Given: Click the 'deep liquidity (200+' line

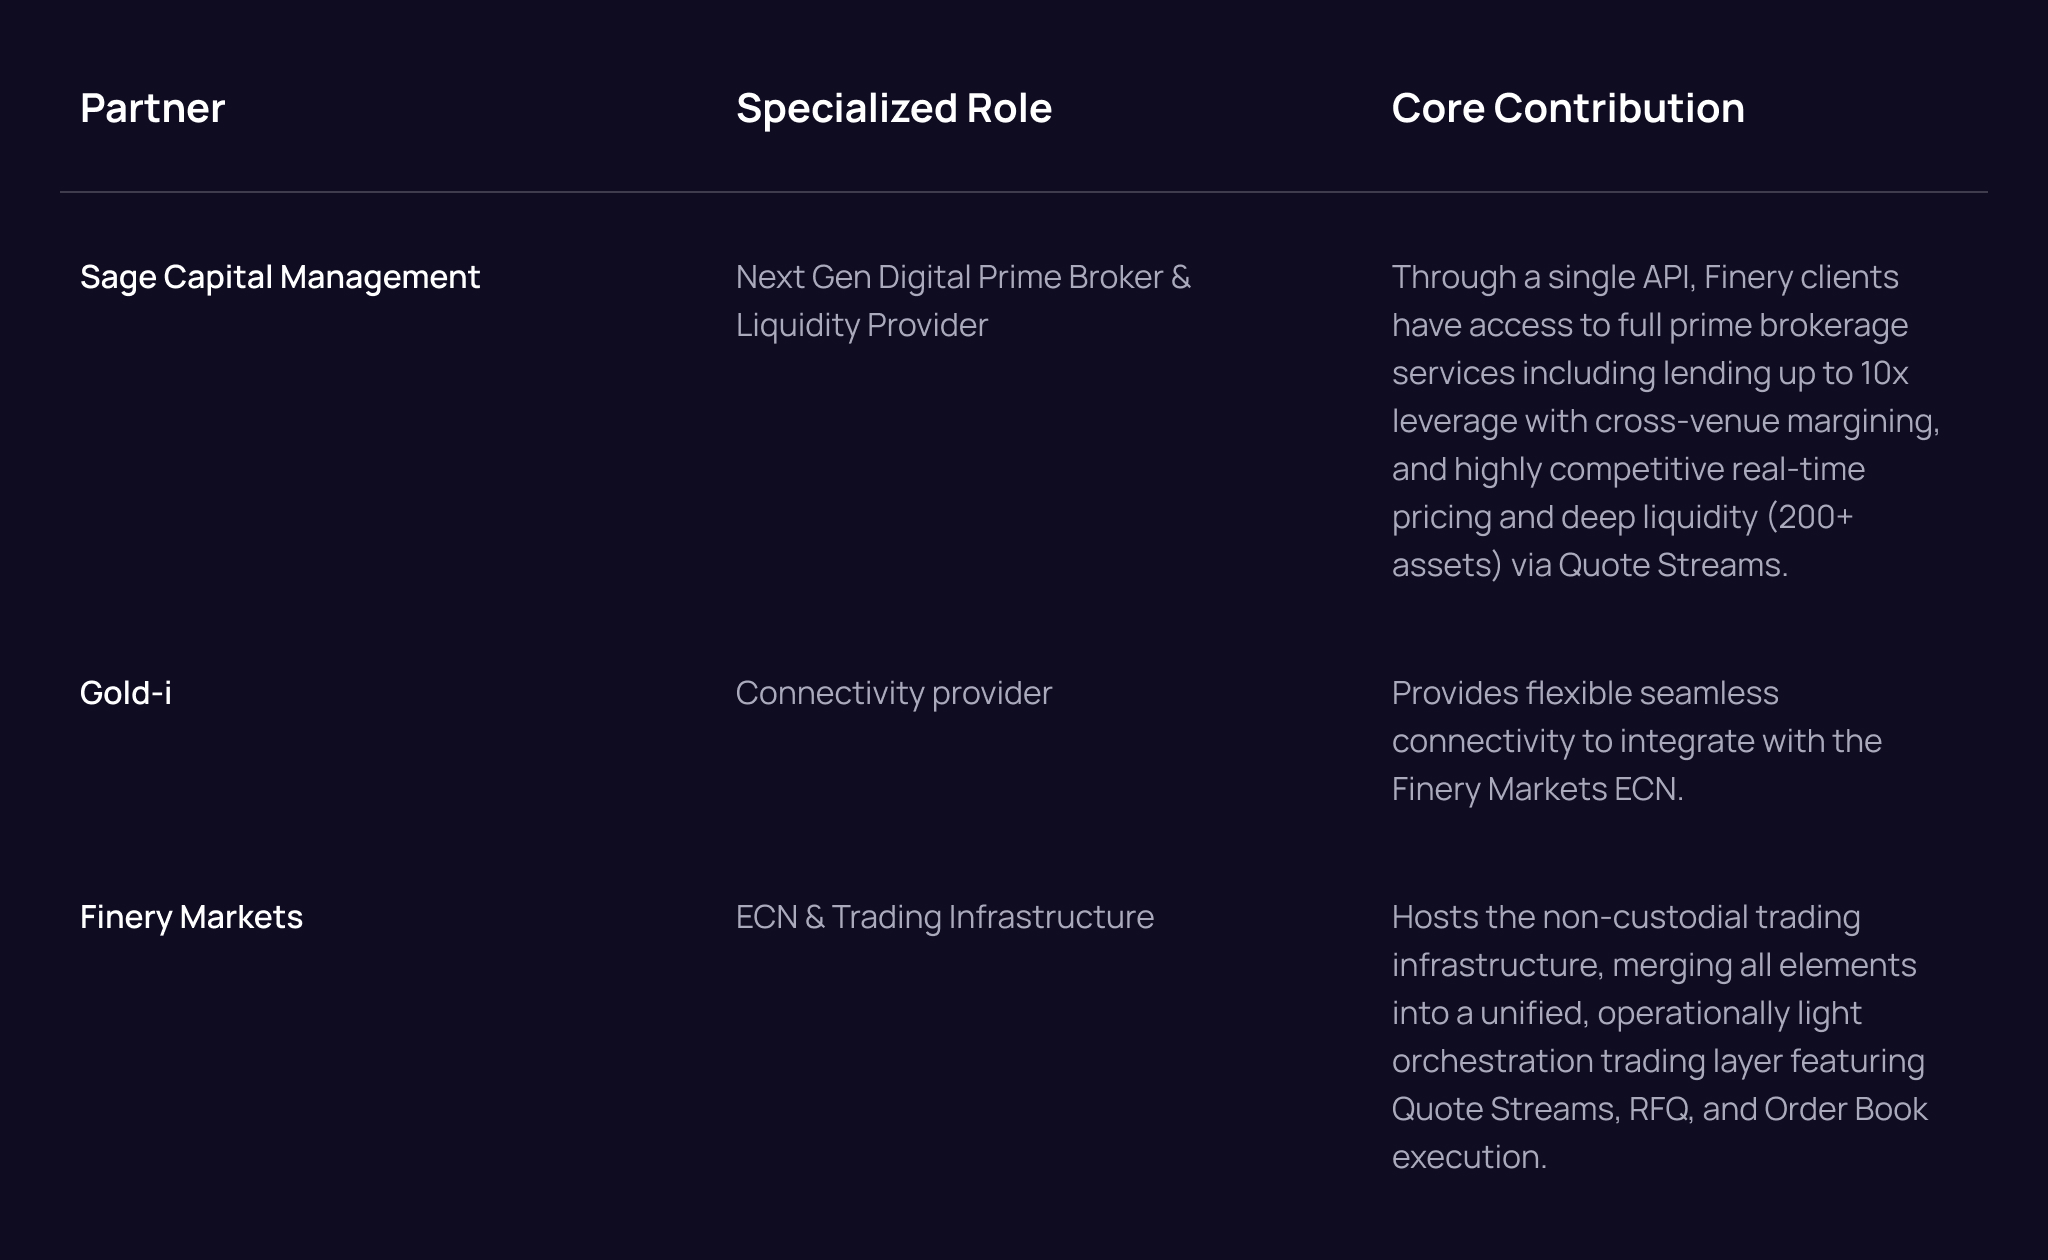Looking at the screenshot, I should click(x=1622, y=517).
